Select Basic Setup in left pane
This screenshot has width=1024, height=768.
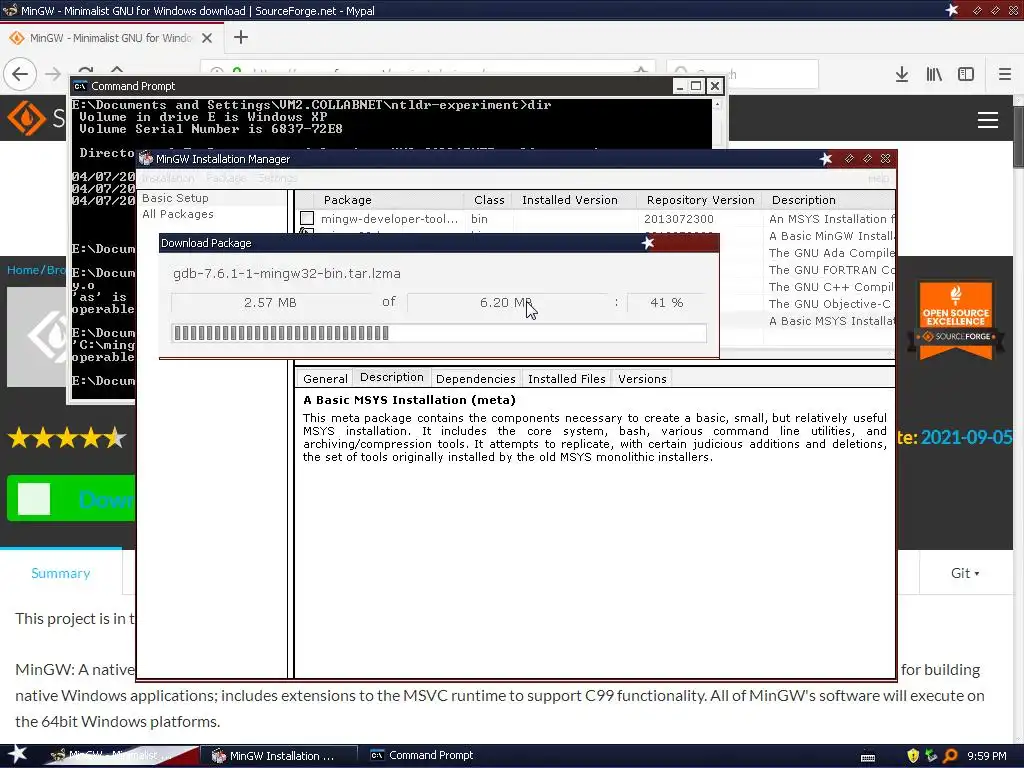(x=175, y=198)
